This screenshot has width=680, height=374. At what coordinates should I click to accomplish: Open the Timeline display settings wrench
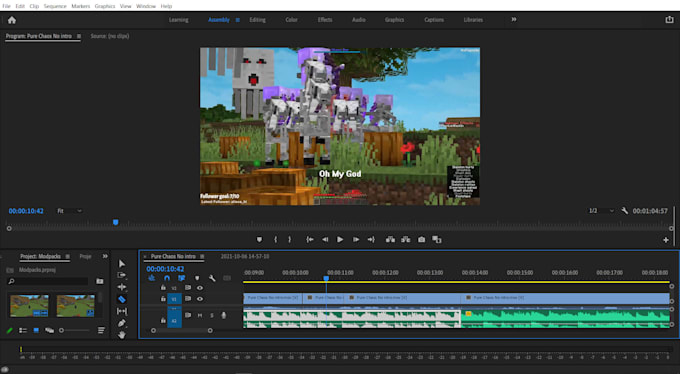[212, 278]
